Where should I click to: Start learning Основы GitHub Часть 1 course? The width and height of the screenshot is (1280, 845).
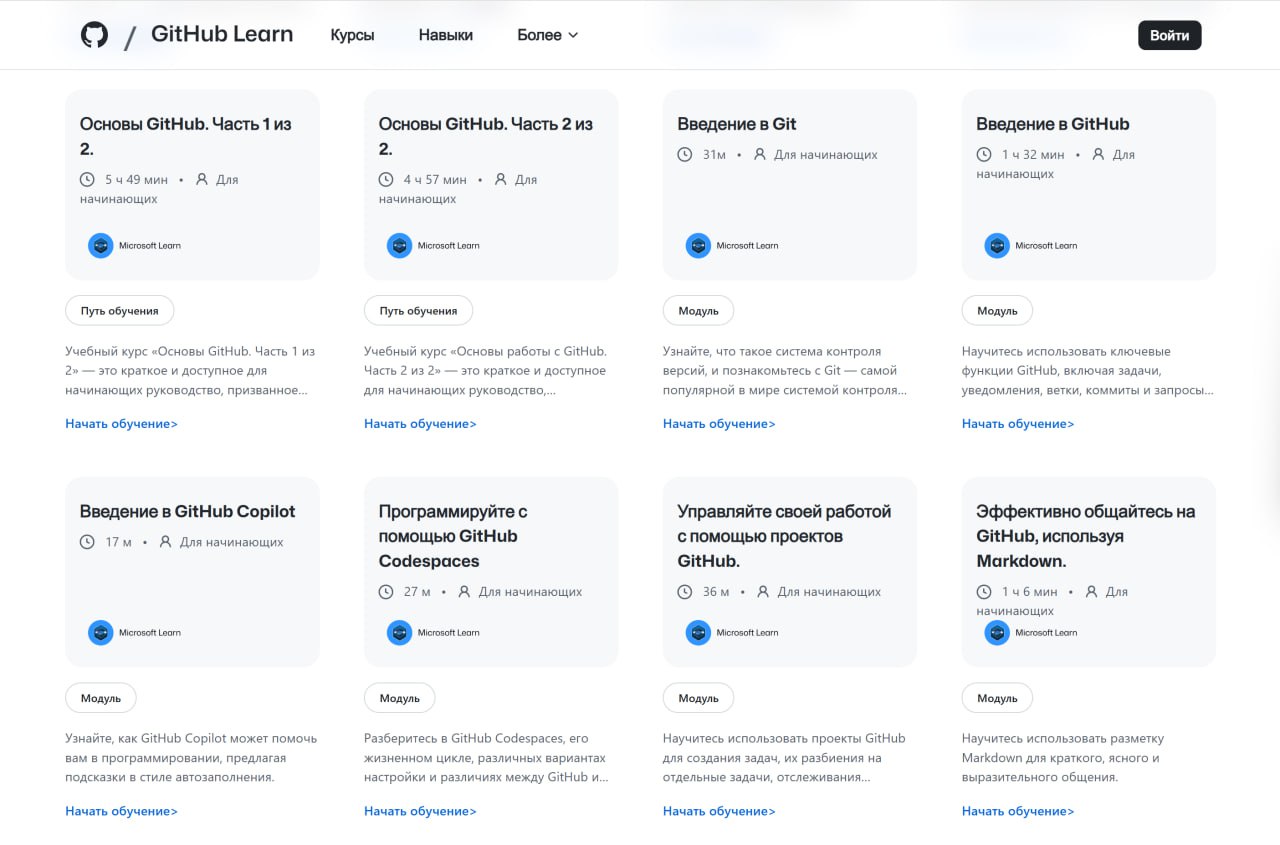pos(122,424)
